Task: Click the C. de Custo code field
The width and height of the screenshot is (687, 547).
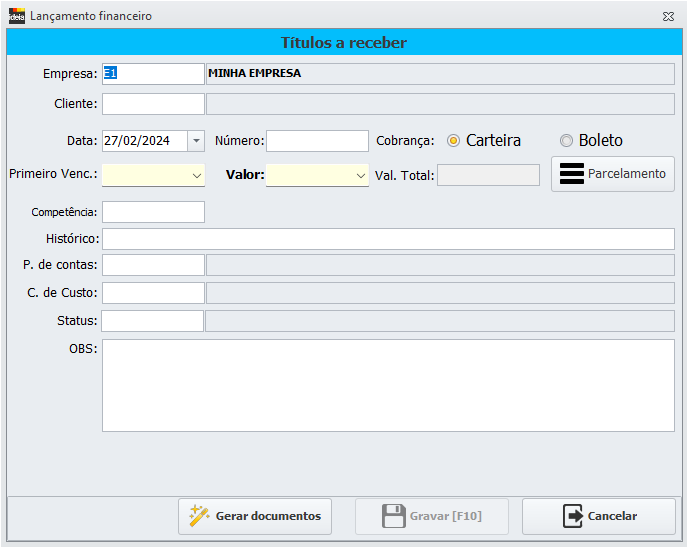Action: pos(153,293)
